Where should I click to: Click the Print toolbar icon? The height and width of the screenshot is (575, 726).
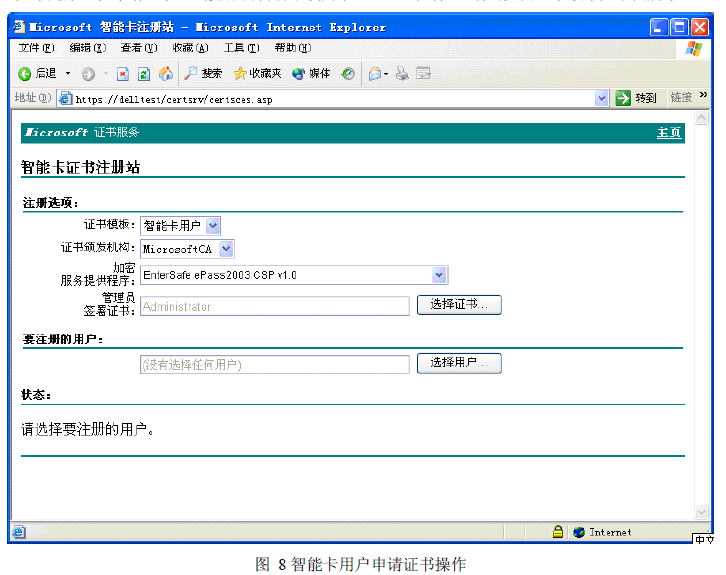(x=402, y=73)
